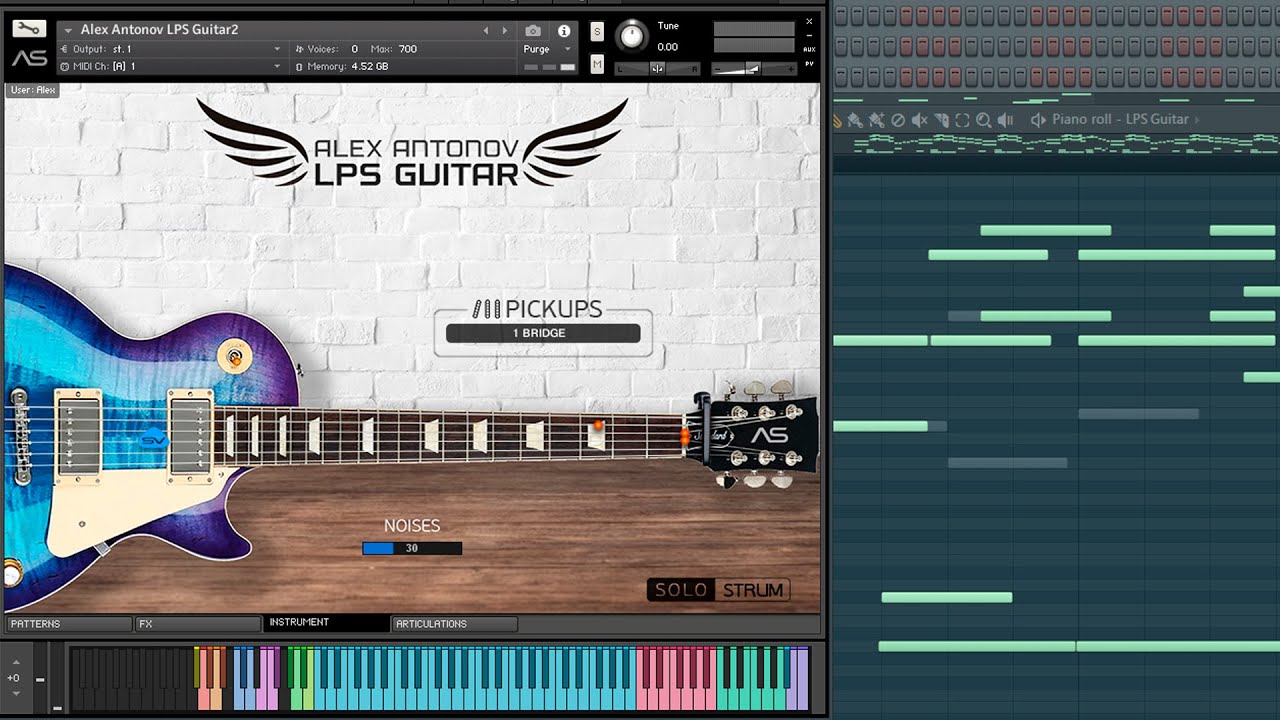Screen dimensions: 1280x720
Task: Select the alternate paint brush tool with plus
Action: pyautogui.click(x=877, y=120)
